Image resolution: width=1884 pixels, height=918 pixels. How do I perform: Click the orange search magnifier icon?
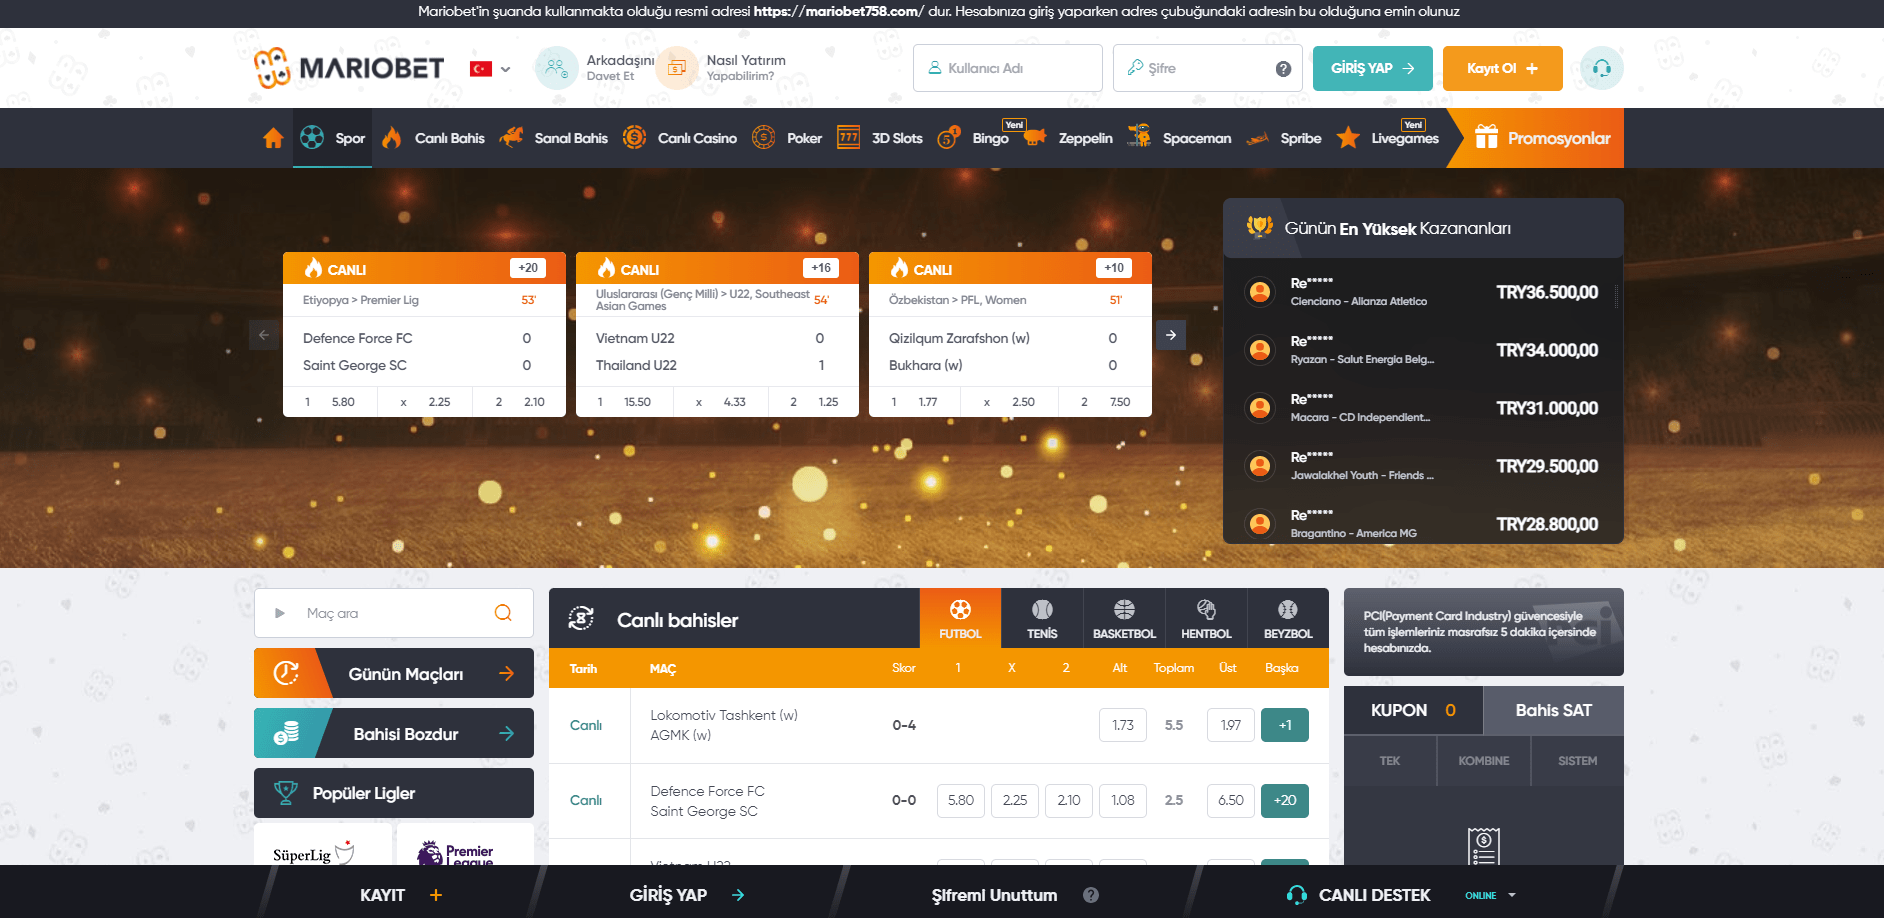(503, 613)
